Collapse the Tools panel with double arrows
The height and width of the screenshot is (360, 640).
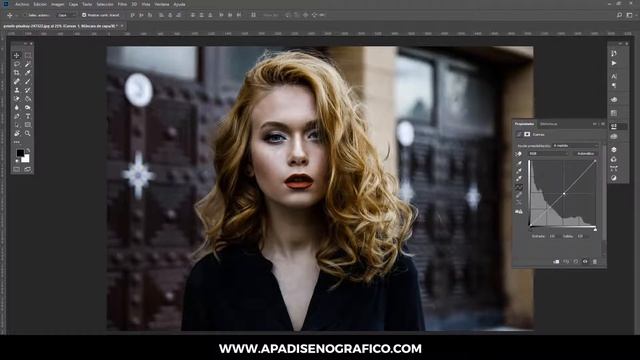click(x=24, y=43)
